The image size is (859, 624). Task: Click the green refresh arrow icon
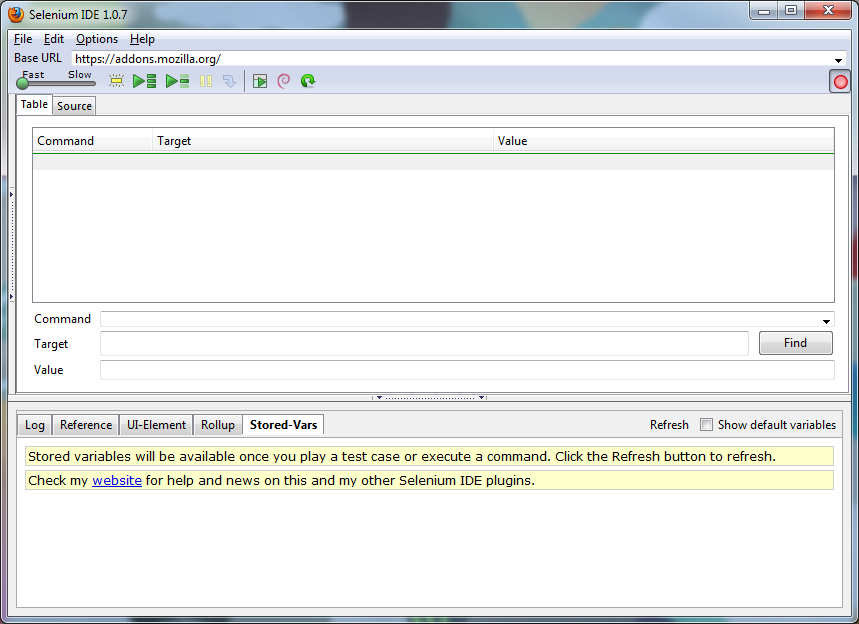(308, 81)
